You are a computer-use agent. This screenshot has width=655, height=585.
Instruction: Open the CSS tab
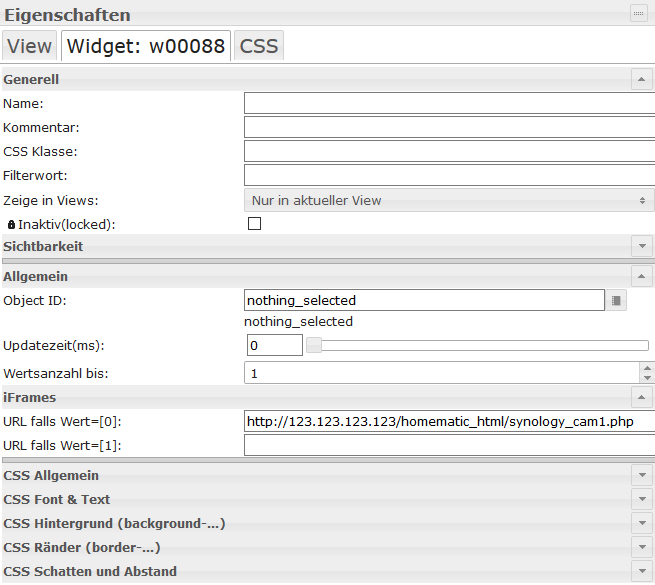tap(259, 46)
